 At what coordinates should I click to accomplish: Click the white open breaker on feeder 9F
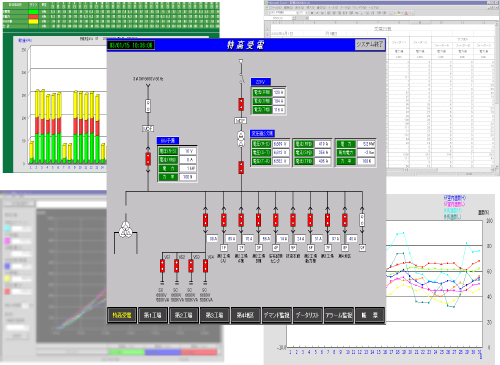click(362, 220)
